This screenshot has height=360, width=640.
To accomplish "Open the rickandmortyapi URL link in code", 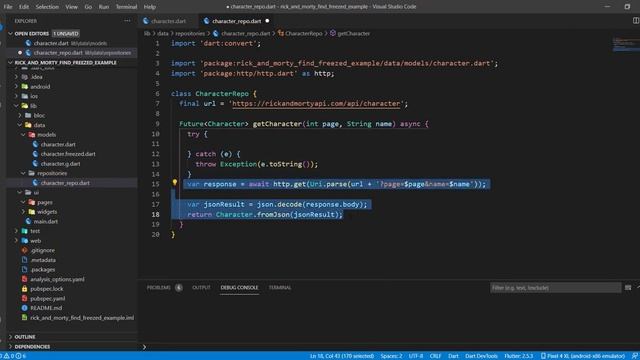I will click(x=316, y=104).
